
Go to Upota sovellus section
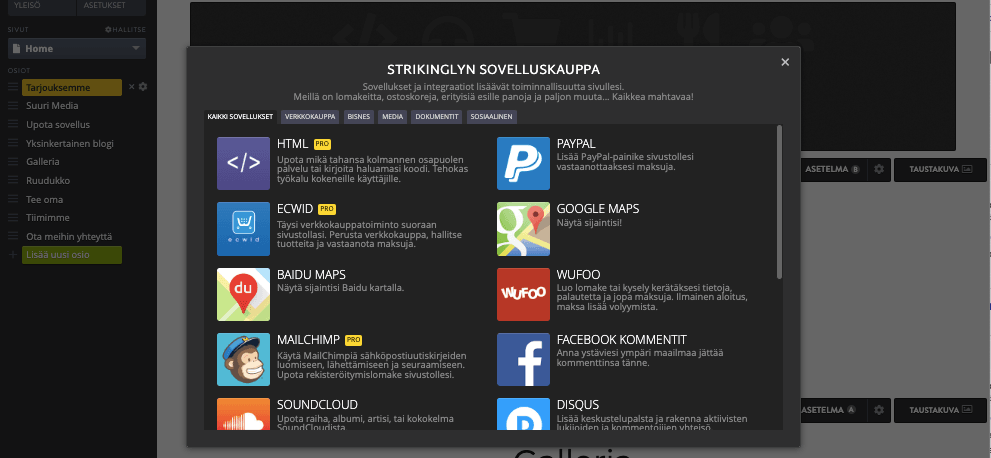coord(58,124)
